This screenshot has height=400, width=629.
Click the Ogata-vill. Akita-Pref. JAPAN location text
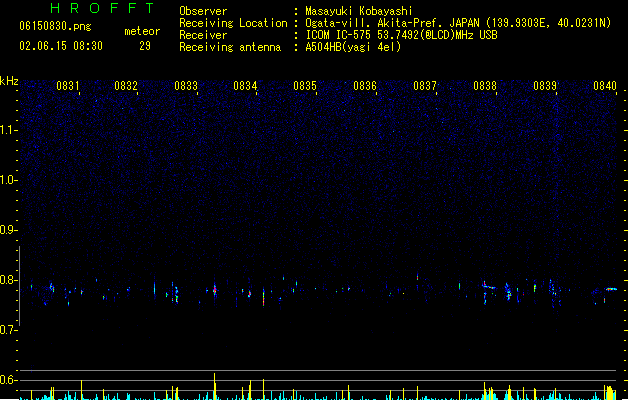[458, 23]
